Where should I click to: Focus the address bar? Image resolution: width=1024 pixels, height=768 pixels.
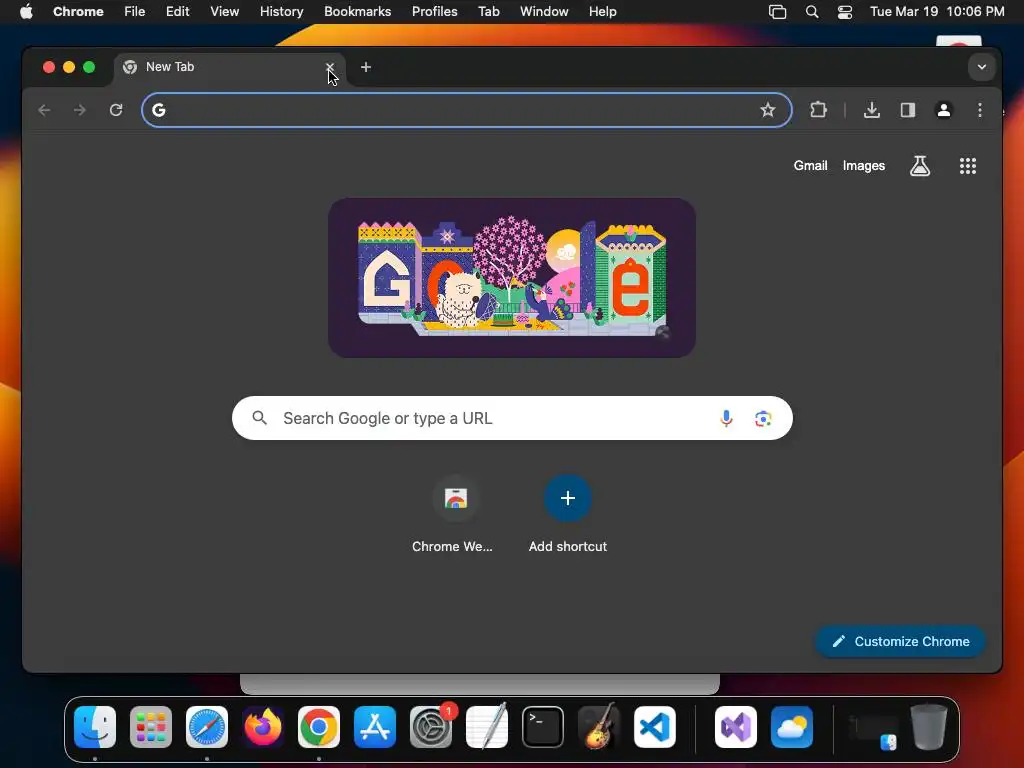coord(466,110)
